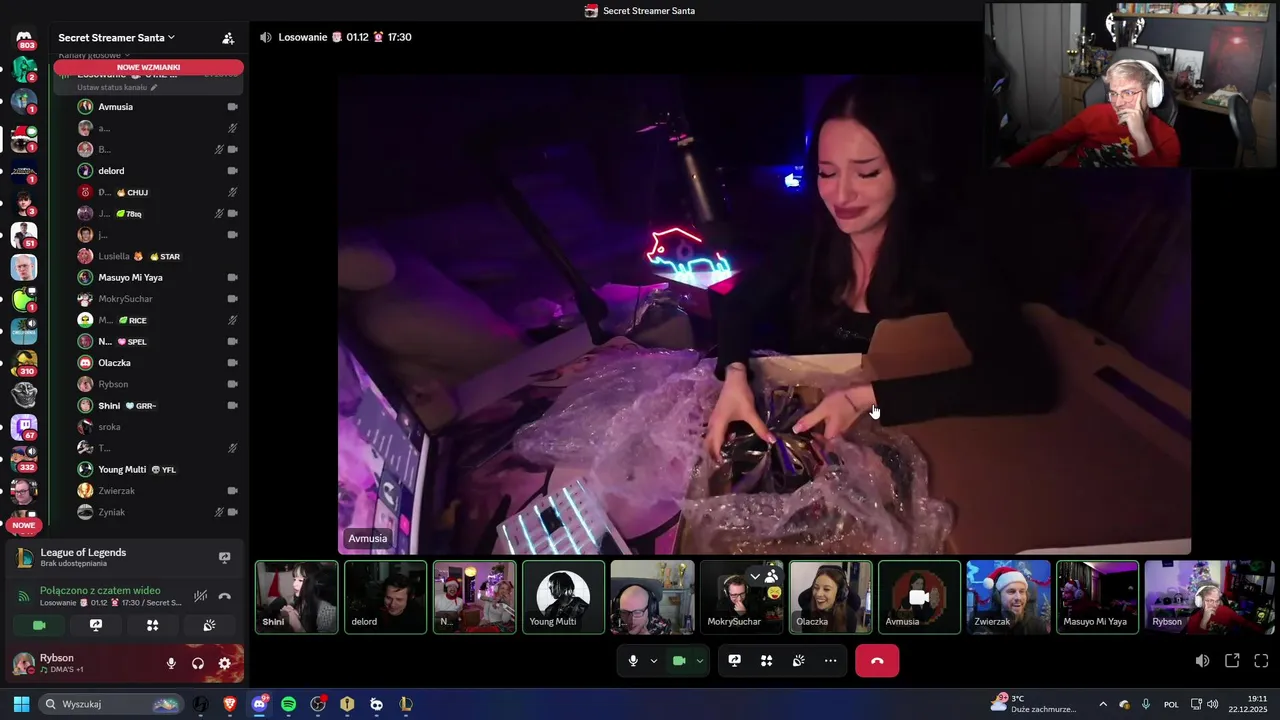The height and width of the screenshot is (720, 1280).
Task: Focus the Zwierzak video thumbnail
Action: [x=1008, y=597]
